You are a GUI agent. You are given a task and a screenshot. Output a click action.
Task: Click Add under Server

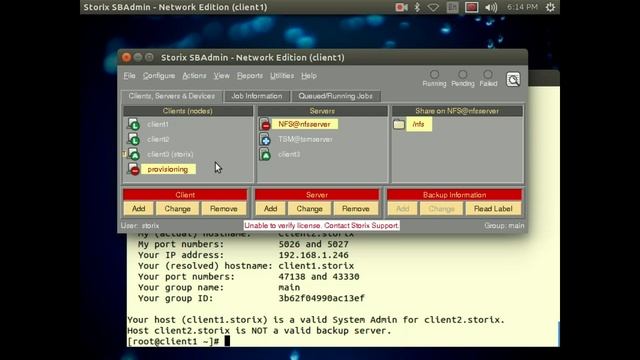[271, 209]
